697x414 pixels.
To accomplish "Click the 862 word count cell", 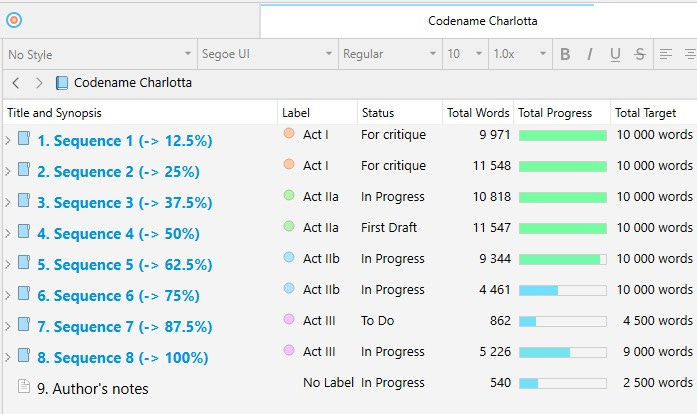I will 500,321.
